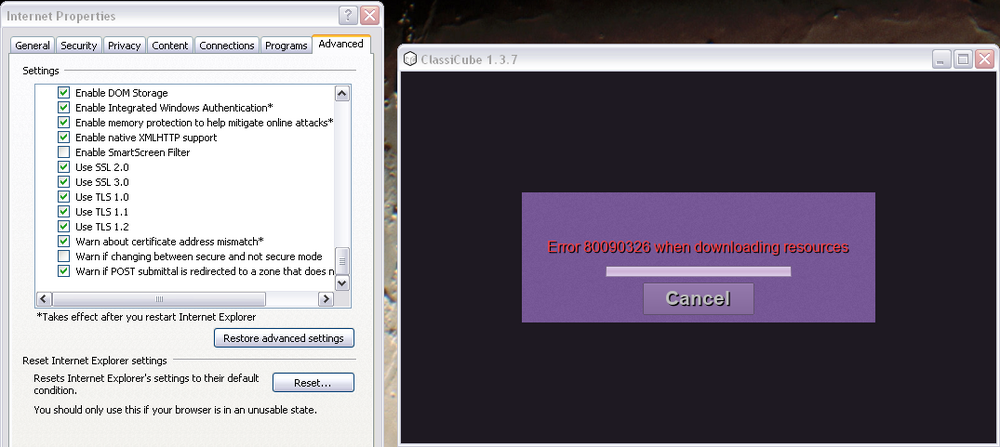Switch to the Content tab
Viewport: 1000px width, 447px height.
pos(170,45)
